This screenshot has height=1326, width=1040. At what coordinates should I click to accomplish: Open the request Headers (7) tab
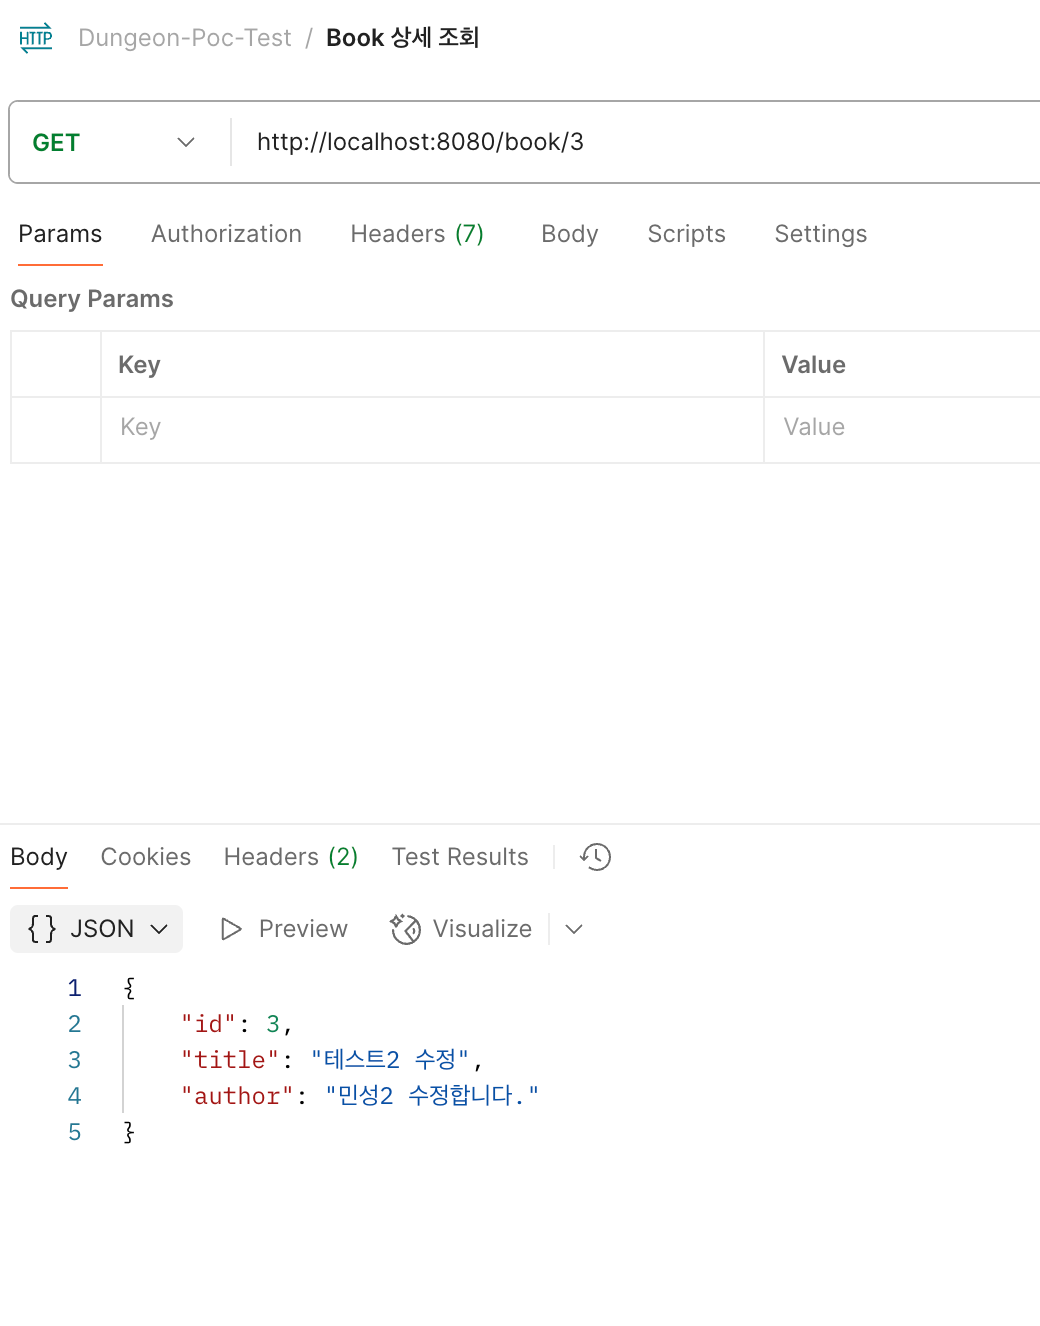[x=417, y=234]
